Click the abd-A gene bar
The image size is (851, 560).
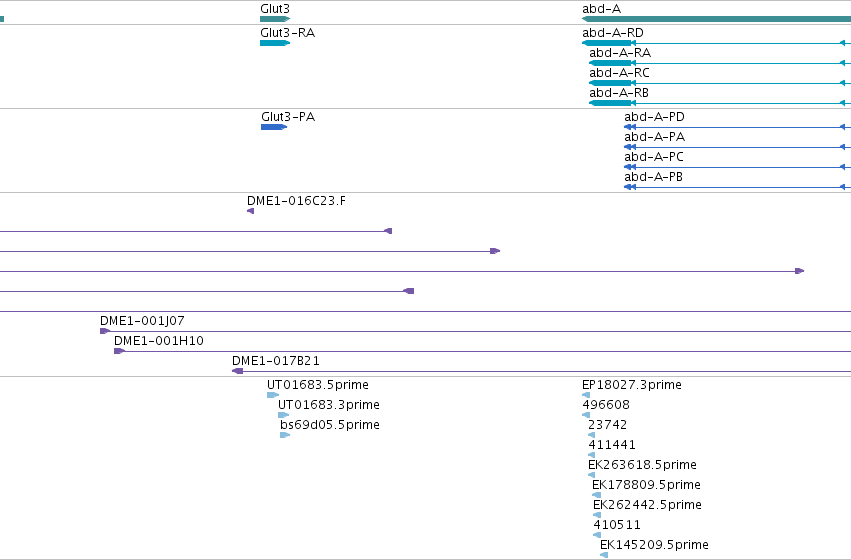point(716,19)
